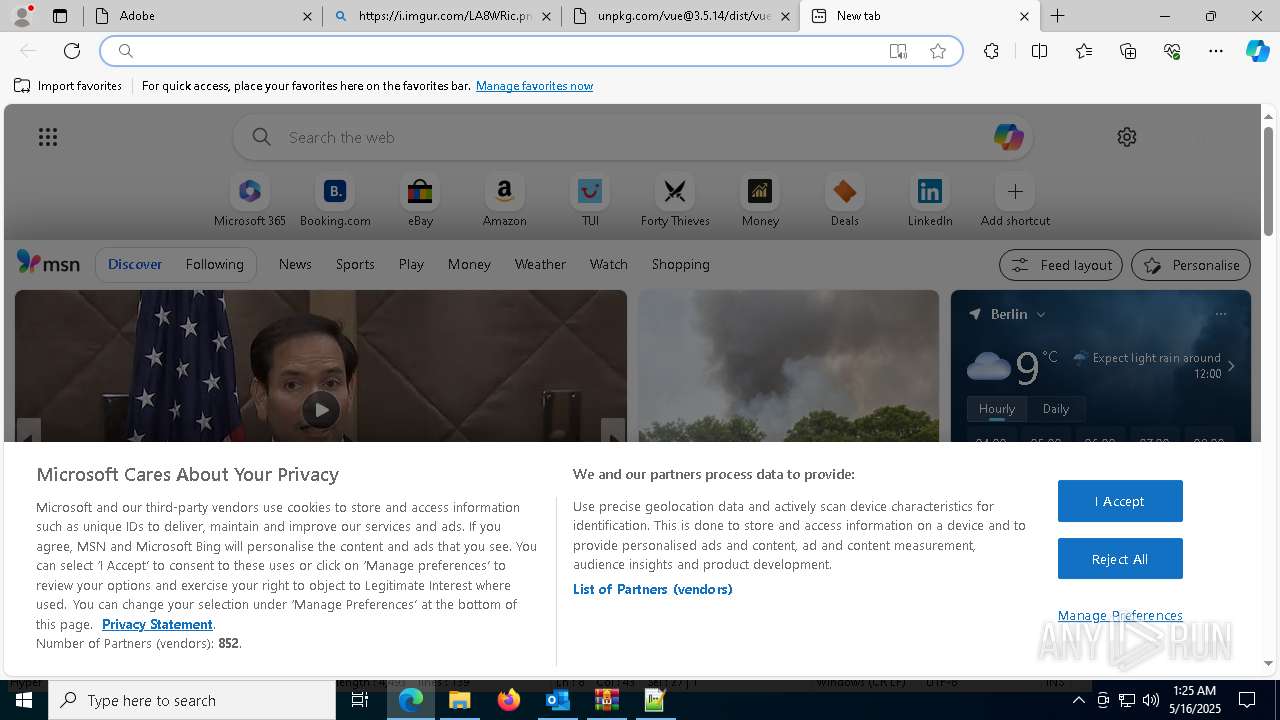Click the page vertical scrollbar
The image size is (1280, 720).
click(1268, 183)
